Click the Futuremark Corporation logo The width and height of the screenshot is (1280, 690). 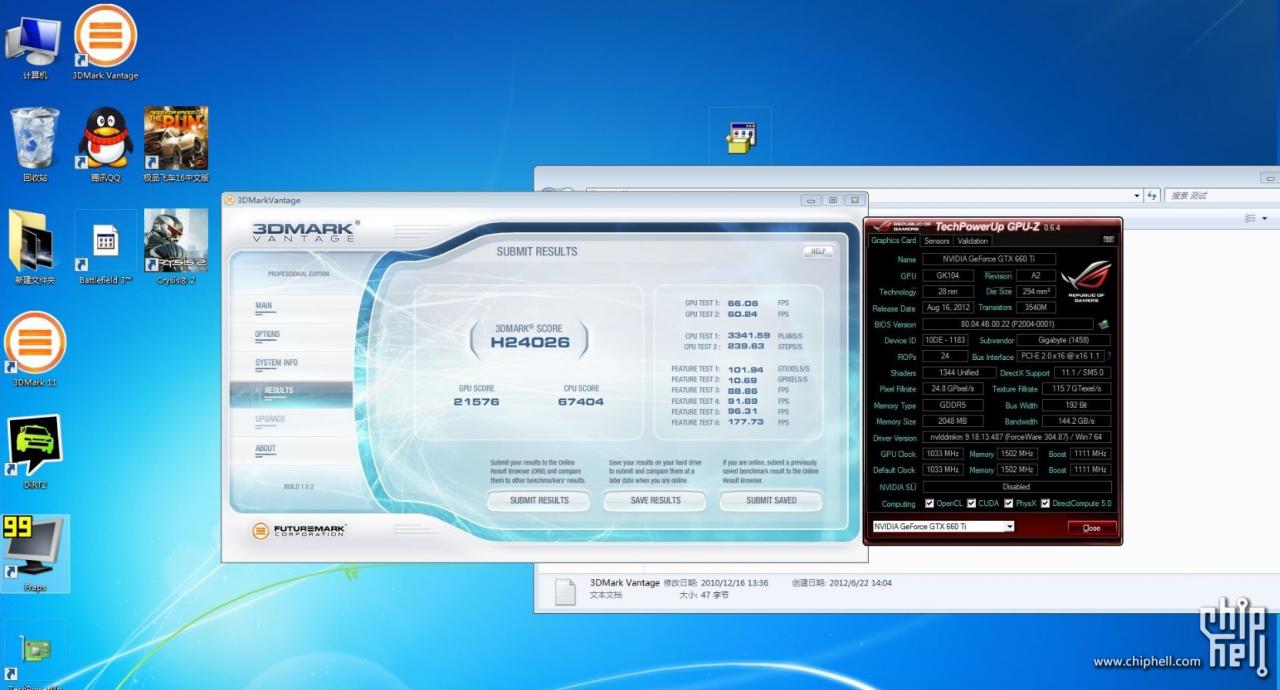(x=297, y=531)
